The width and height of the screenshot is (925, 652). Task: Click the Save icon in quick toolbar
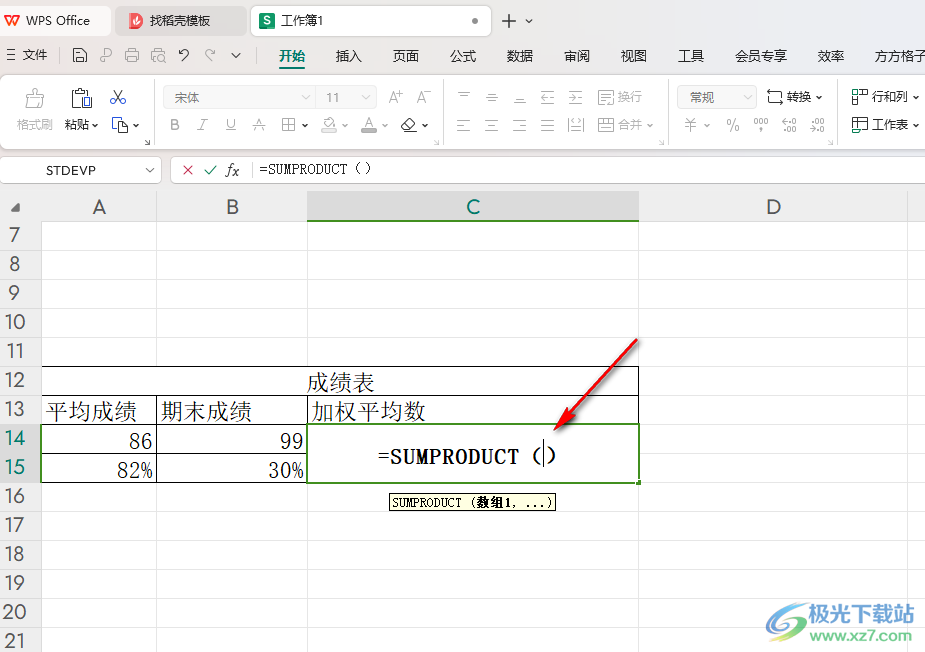(80, 55)
